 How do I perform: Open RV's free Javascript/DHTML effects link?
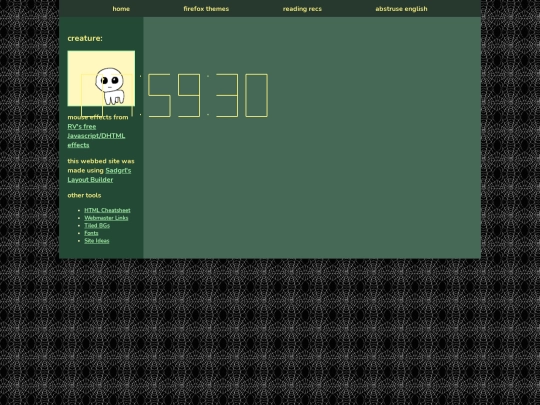pyautogui.click(x=96, y=136)
